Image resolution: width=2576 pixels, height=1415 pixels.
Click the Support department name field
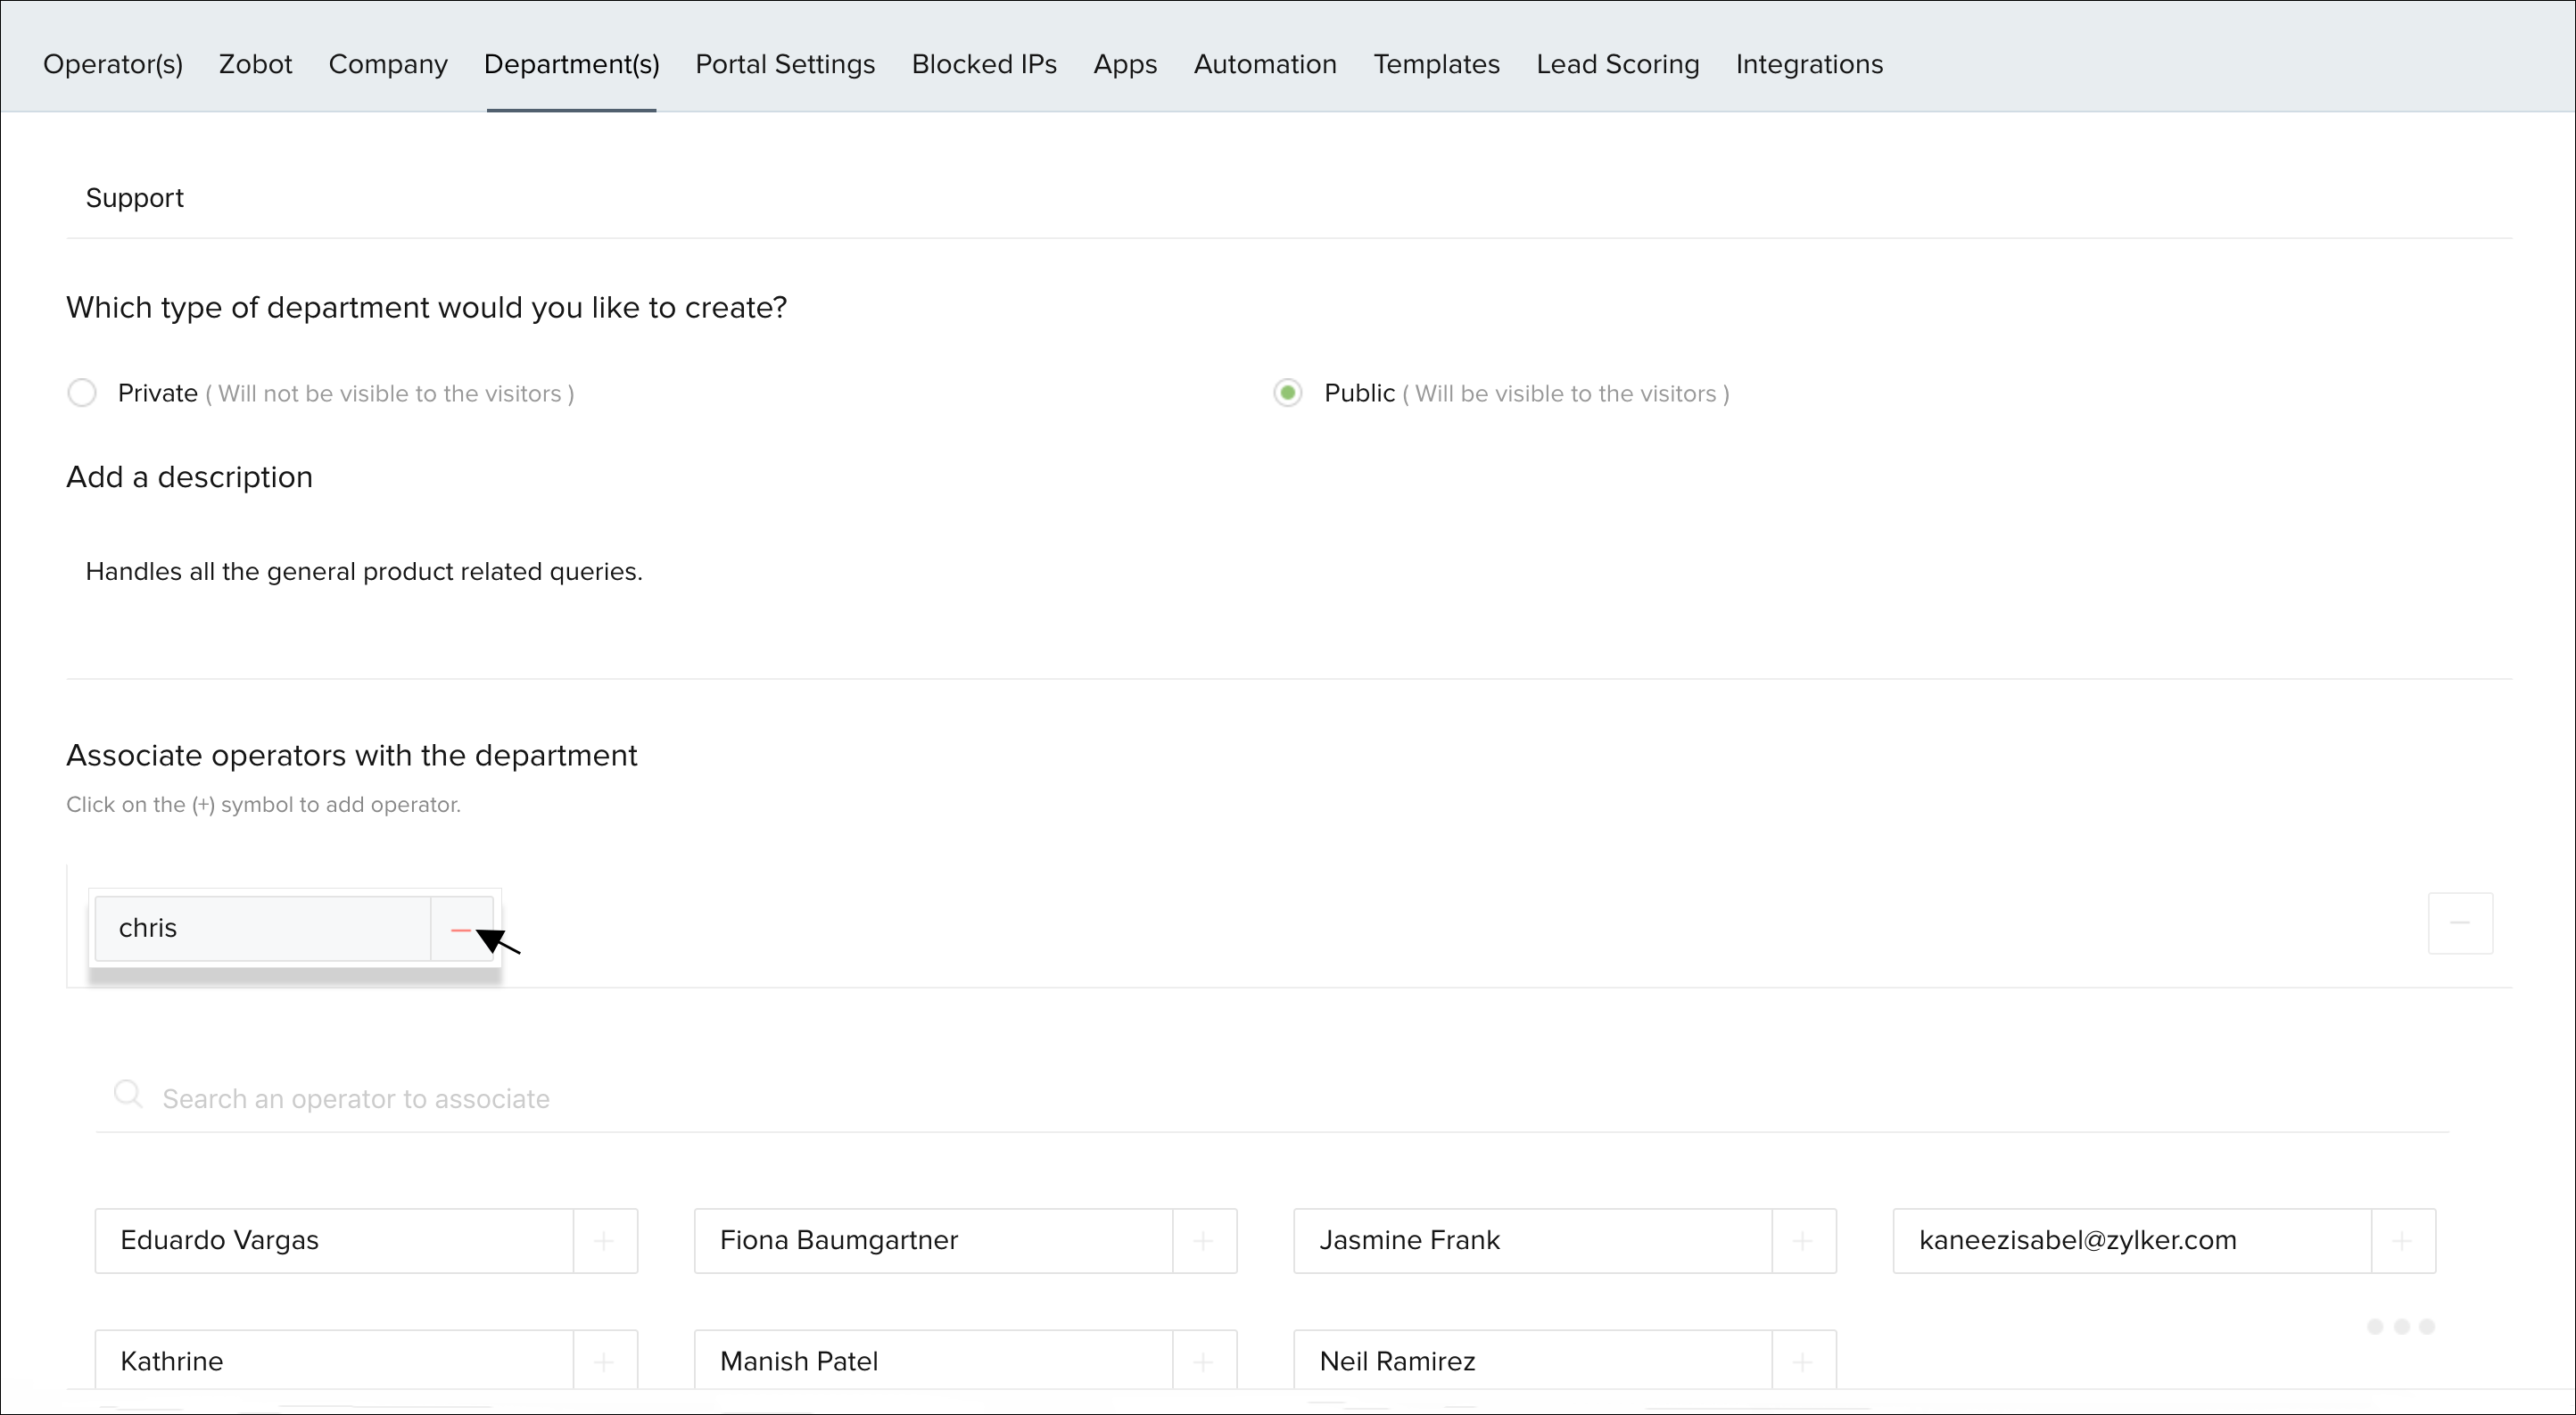1289,198
